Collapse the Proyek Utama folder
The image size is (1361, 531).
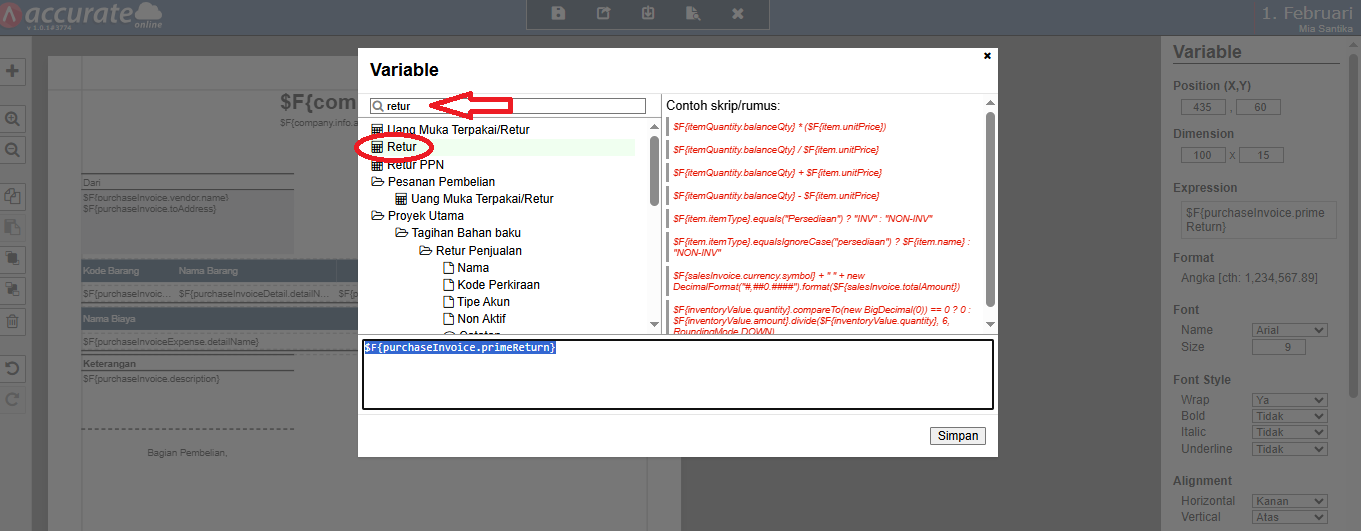[x=378, y=216]
